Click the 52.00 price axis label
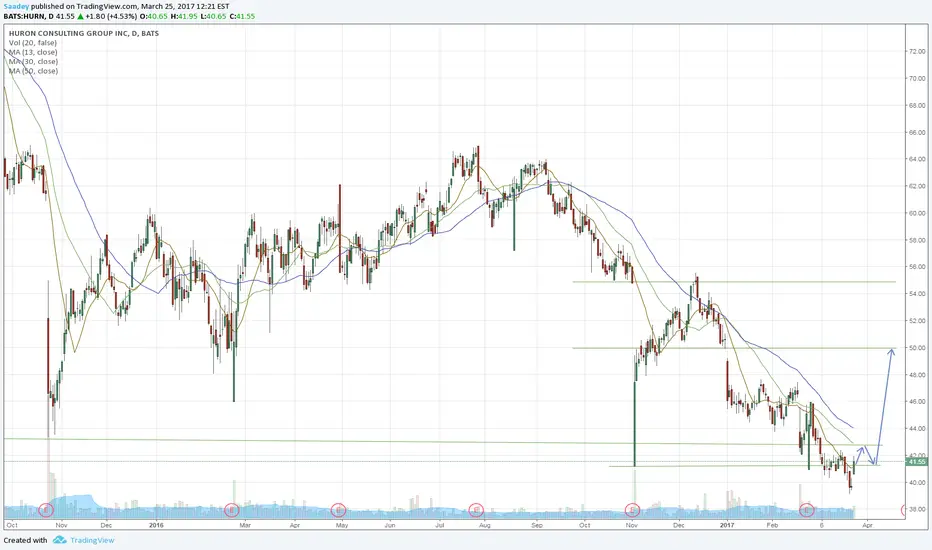The height and width of the screenshot is (550, 932). coord(917,321)
